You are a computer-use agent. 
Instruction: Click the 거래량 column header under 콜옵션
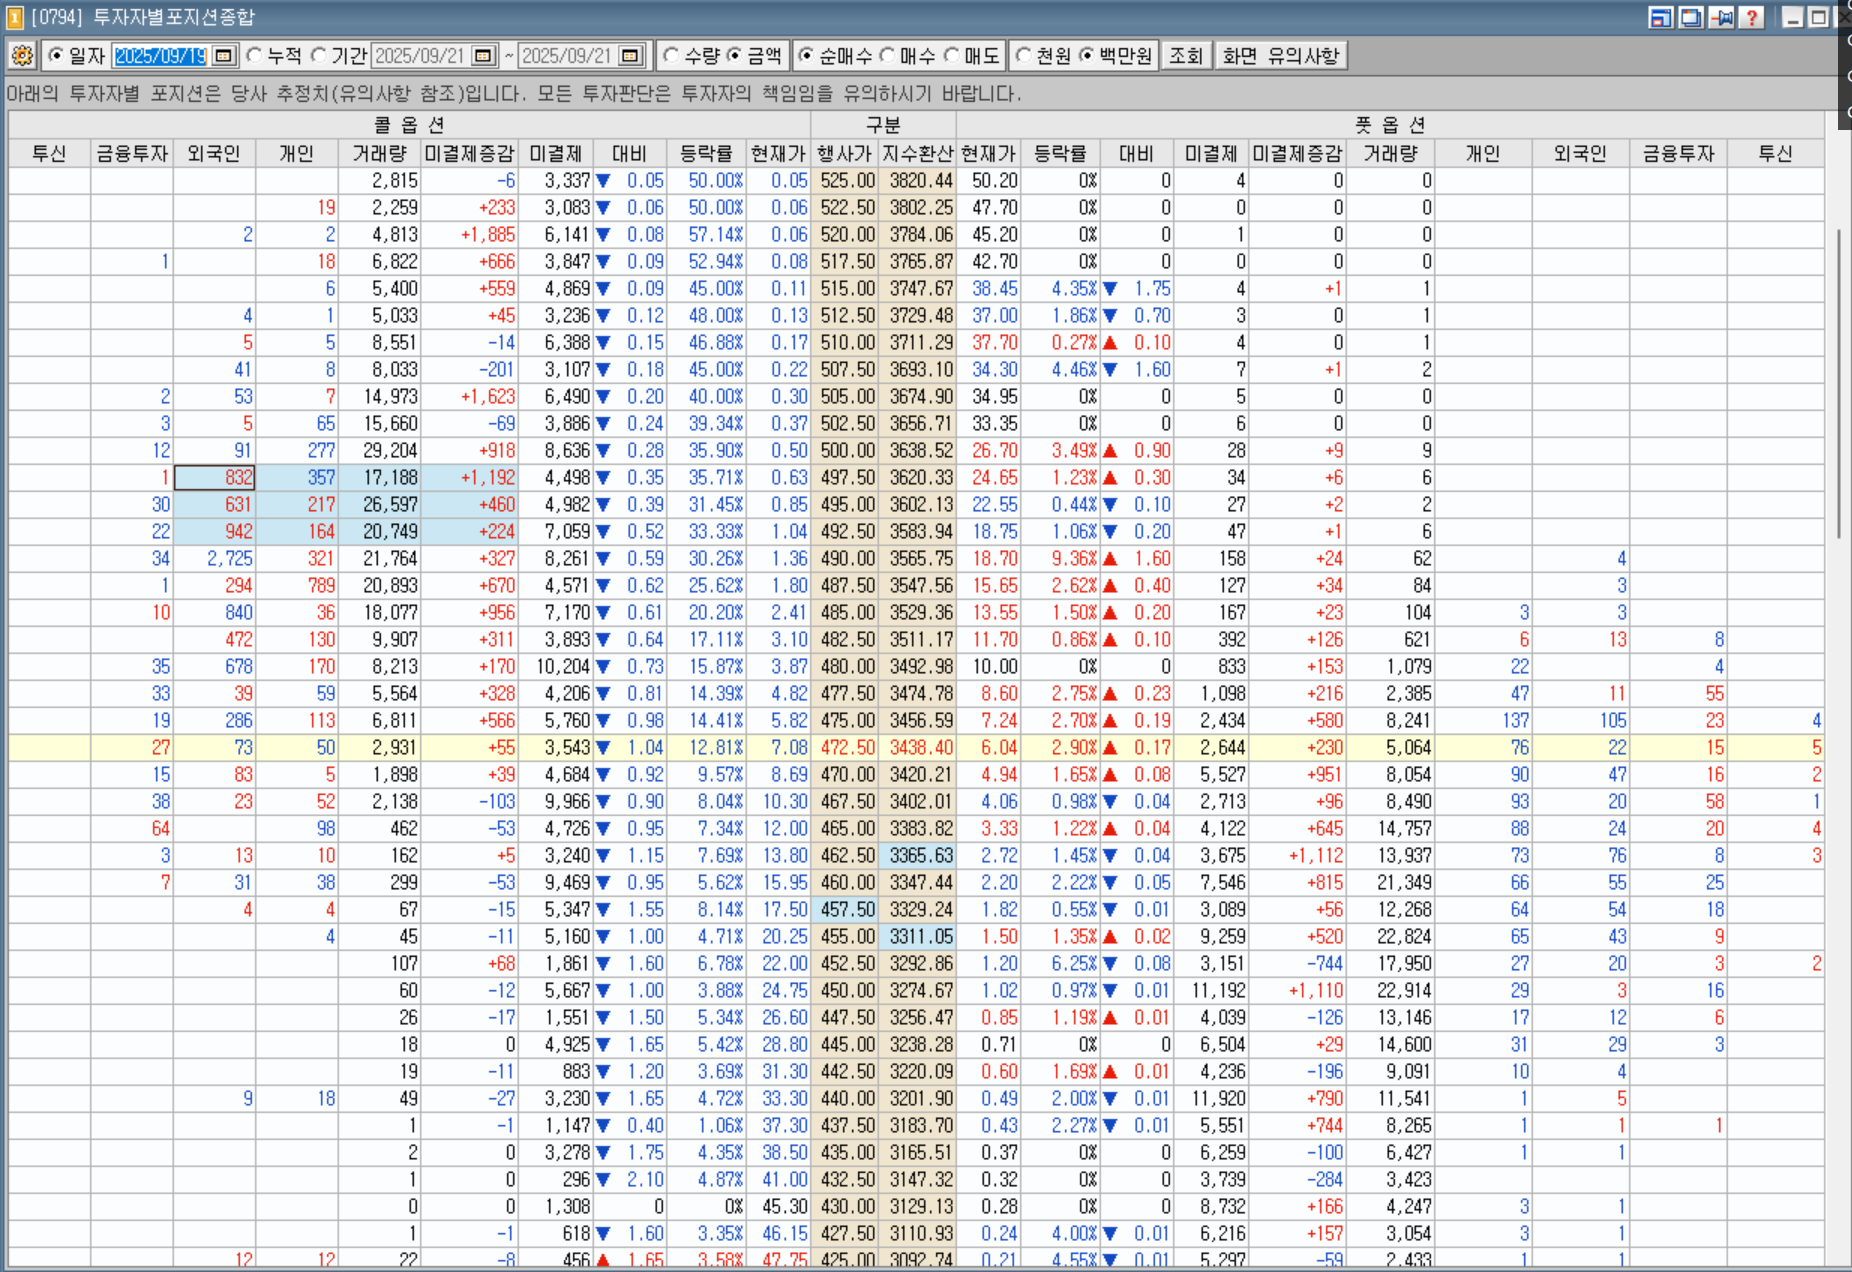tap(379, 154)
